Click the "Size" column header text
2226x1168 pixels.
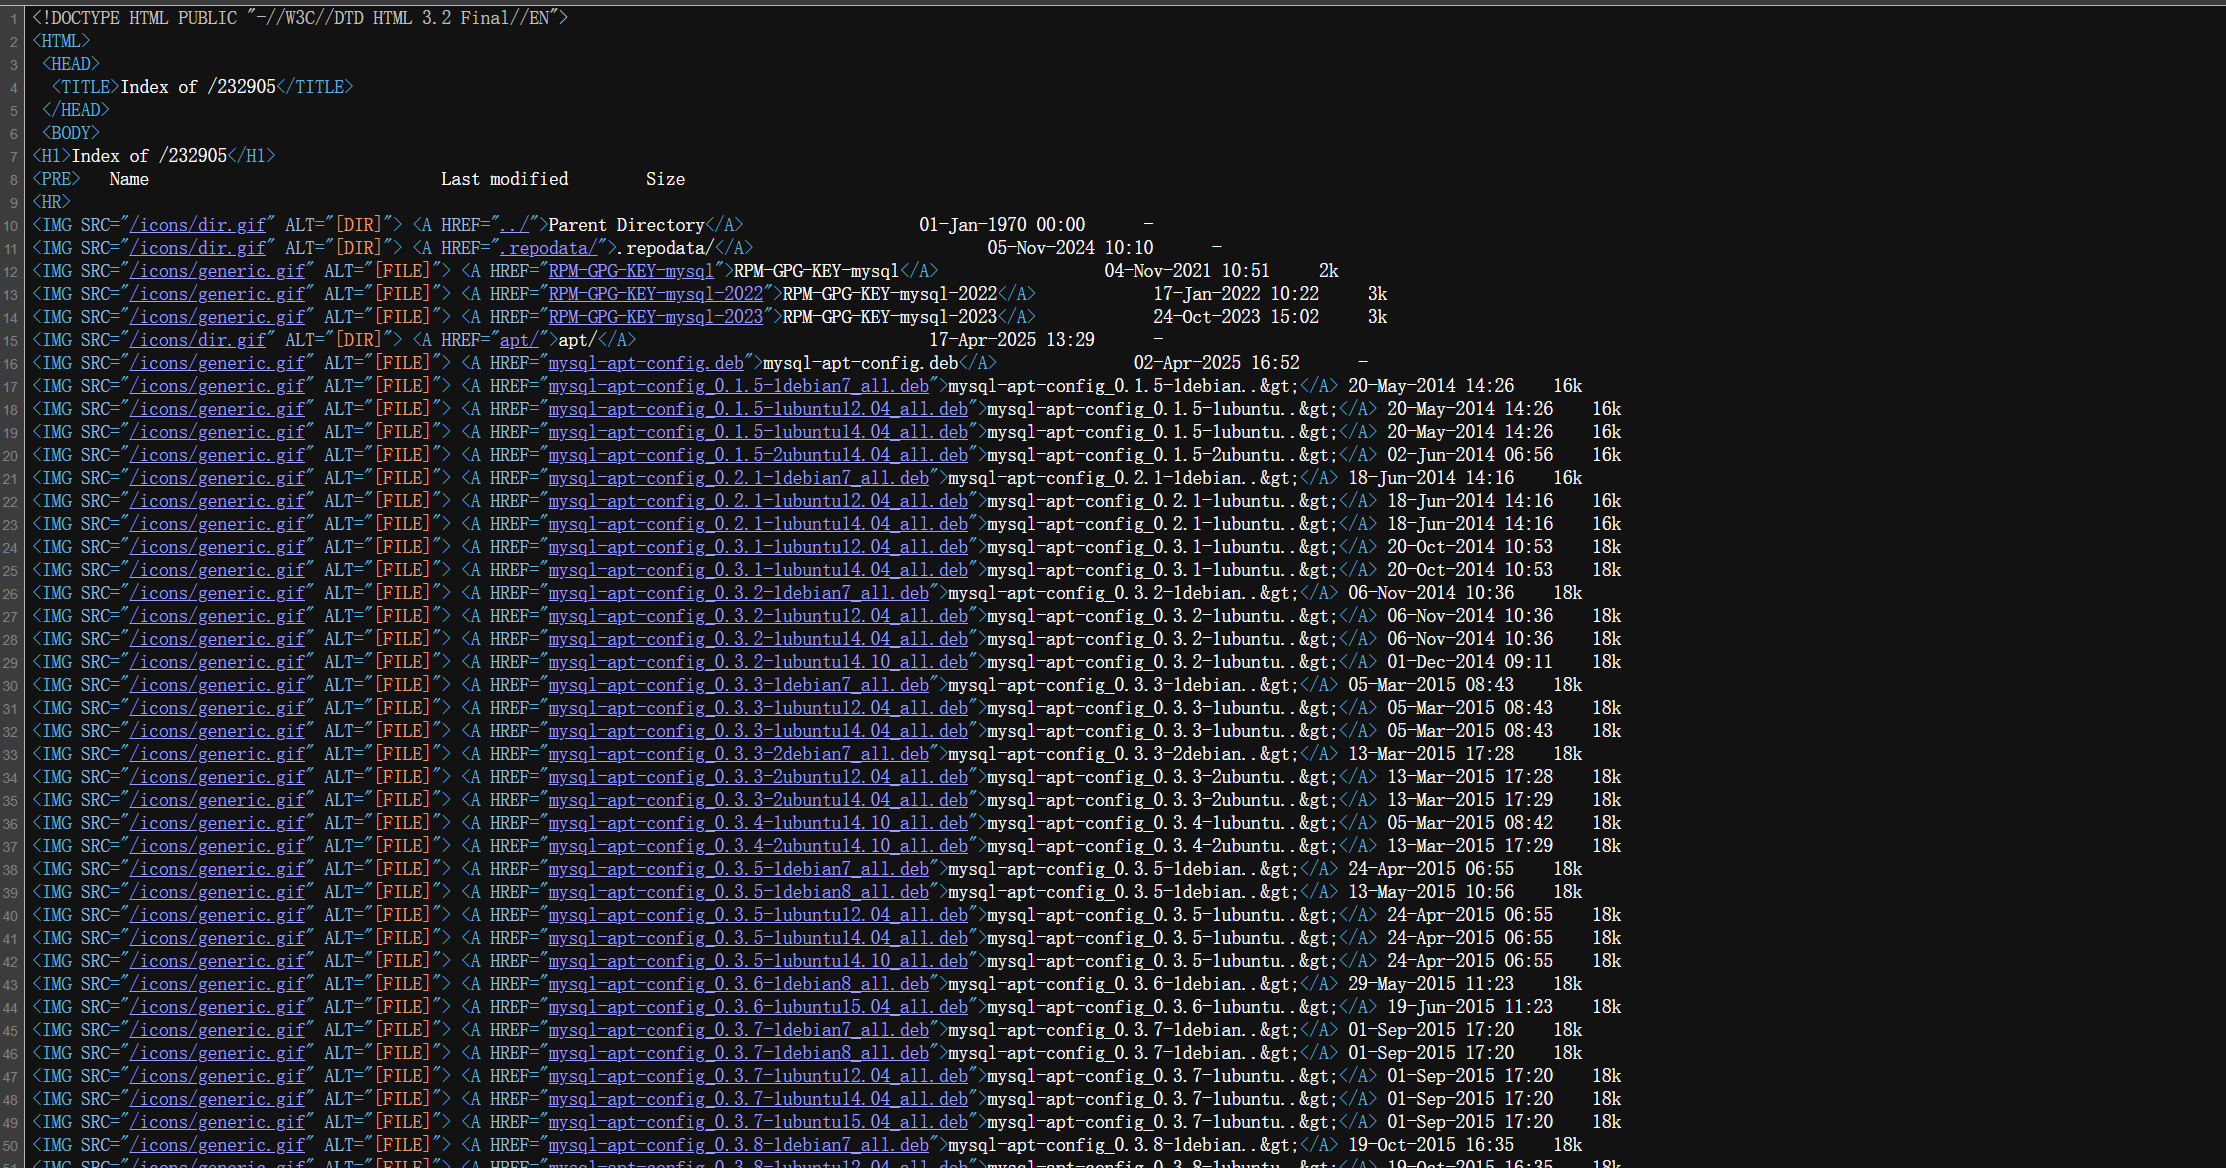[665, 179]
